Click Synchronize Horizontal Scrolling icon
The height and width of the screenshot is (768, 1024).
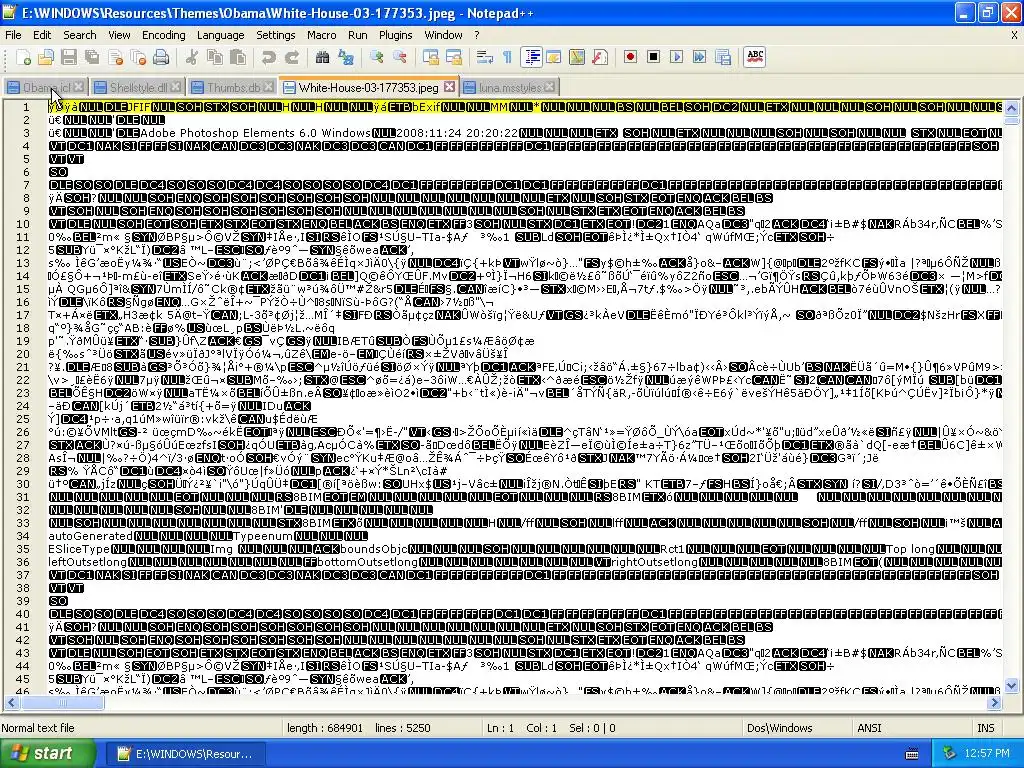pyautogui.click(x=454, y=57)
